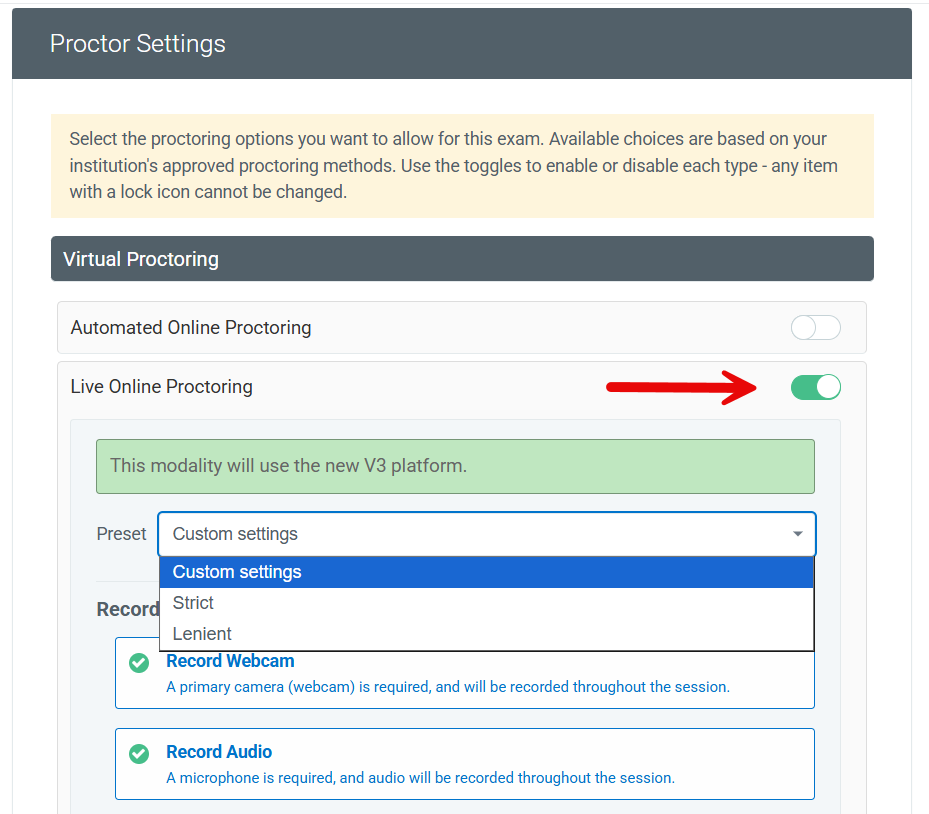This screenshot has width=929, height=814.
Task: Click the Record Audio title
Action: point(219,752)
